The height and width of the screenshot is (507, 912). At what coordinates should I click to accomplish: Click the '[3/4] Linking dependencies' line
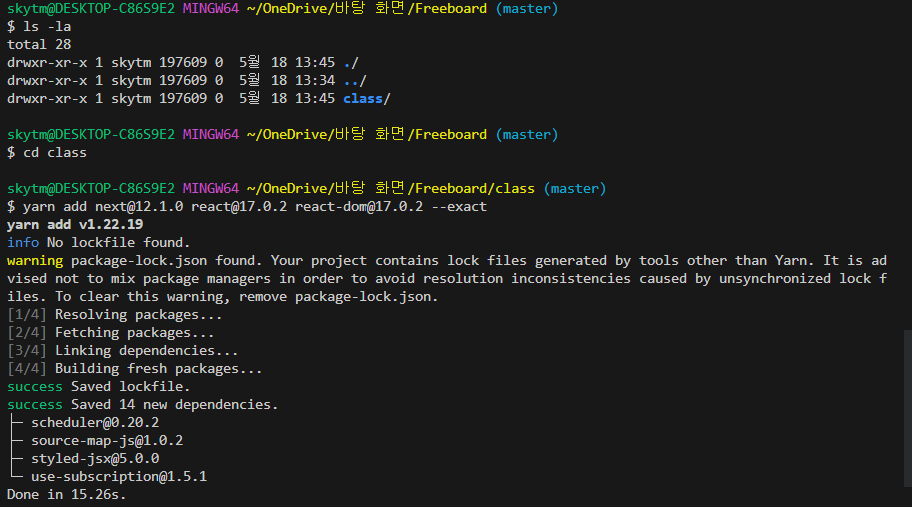123,351
